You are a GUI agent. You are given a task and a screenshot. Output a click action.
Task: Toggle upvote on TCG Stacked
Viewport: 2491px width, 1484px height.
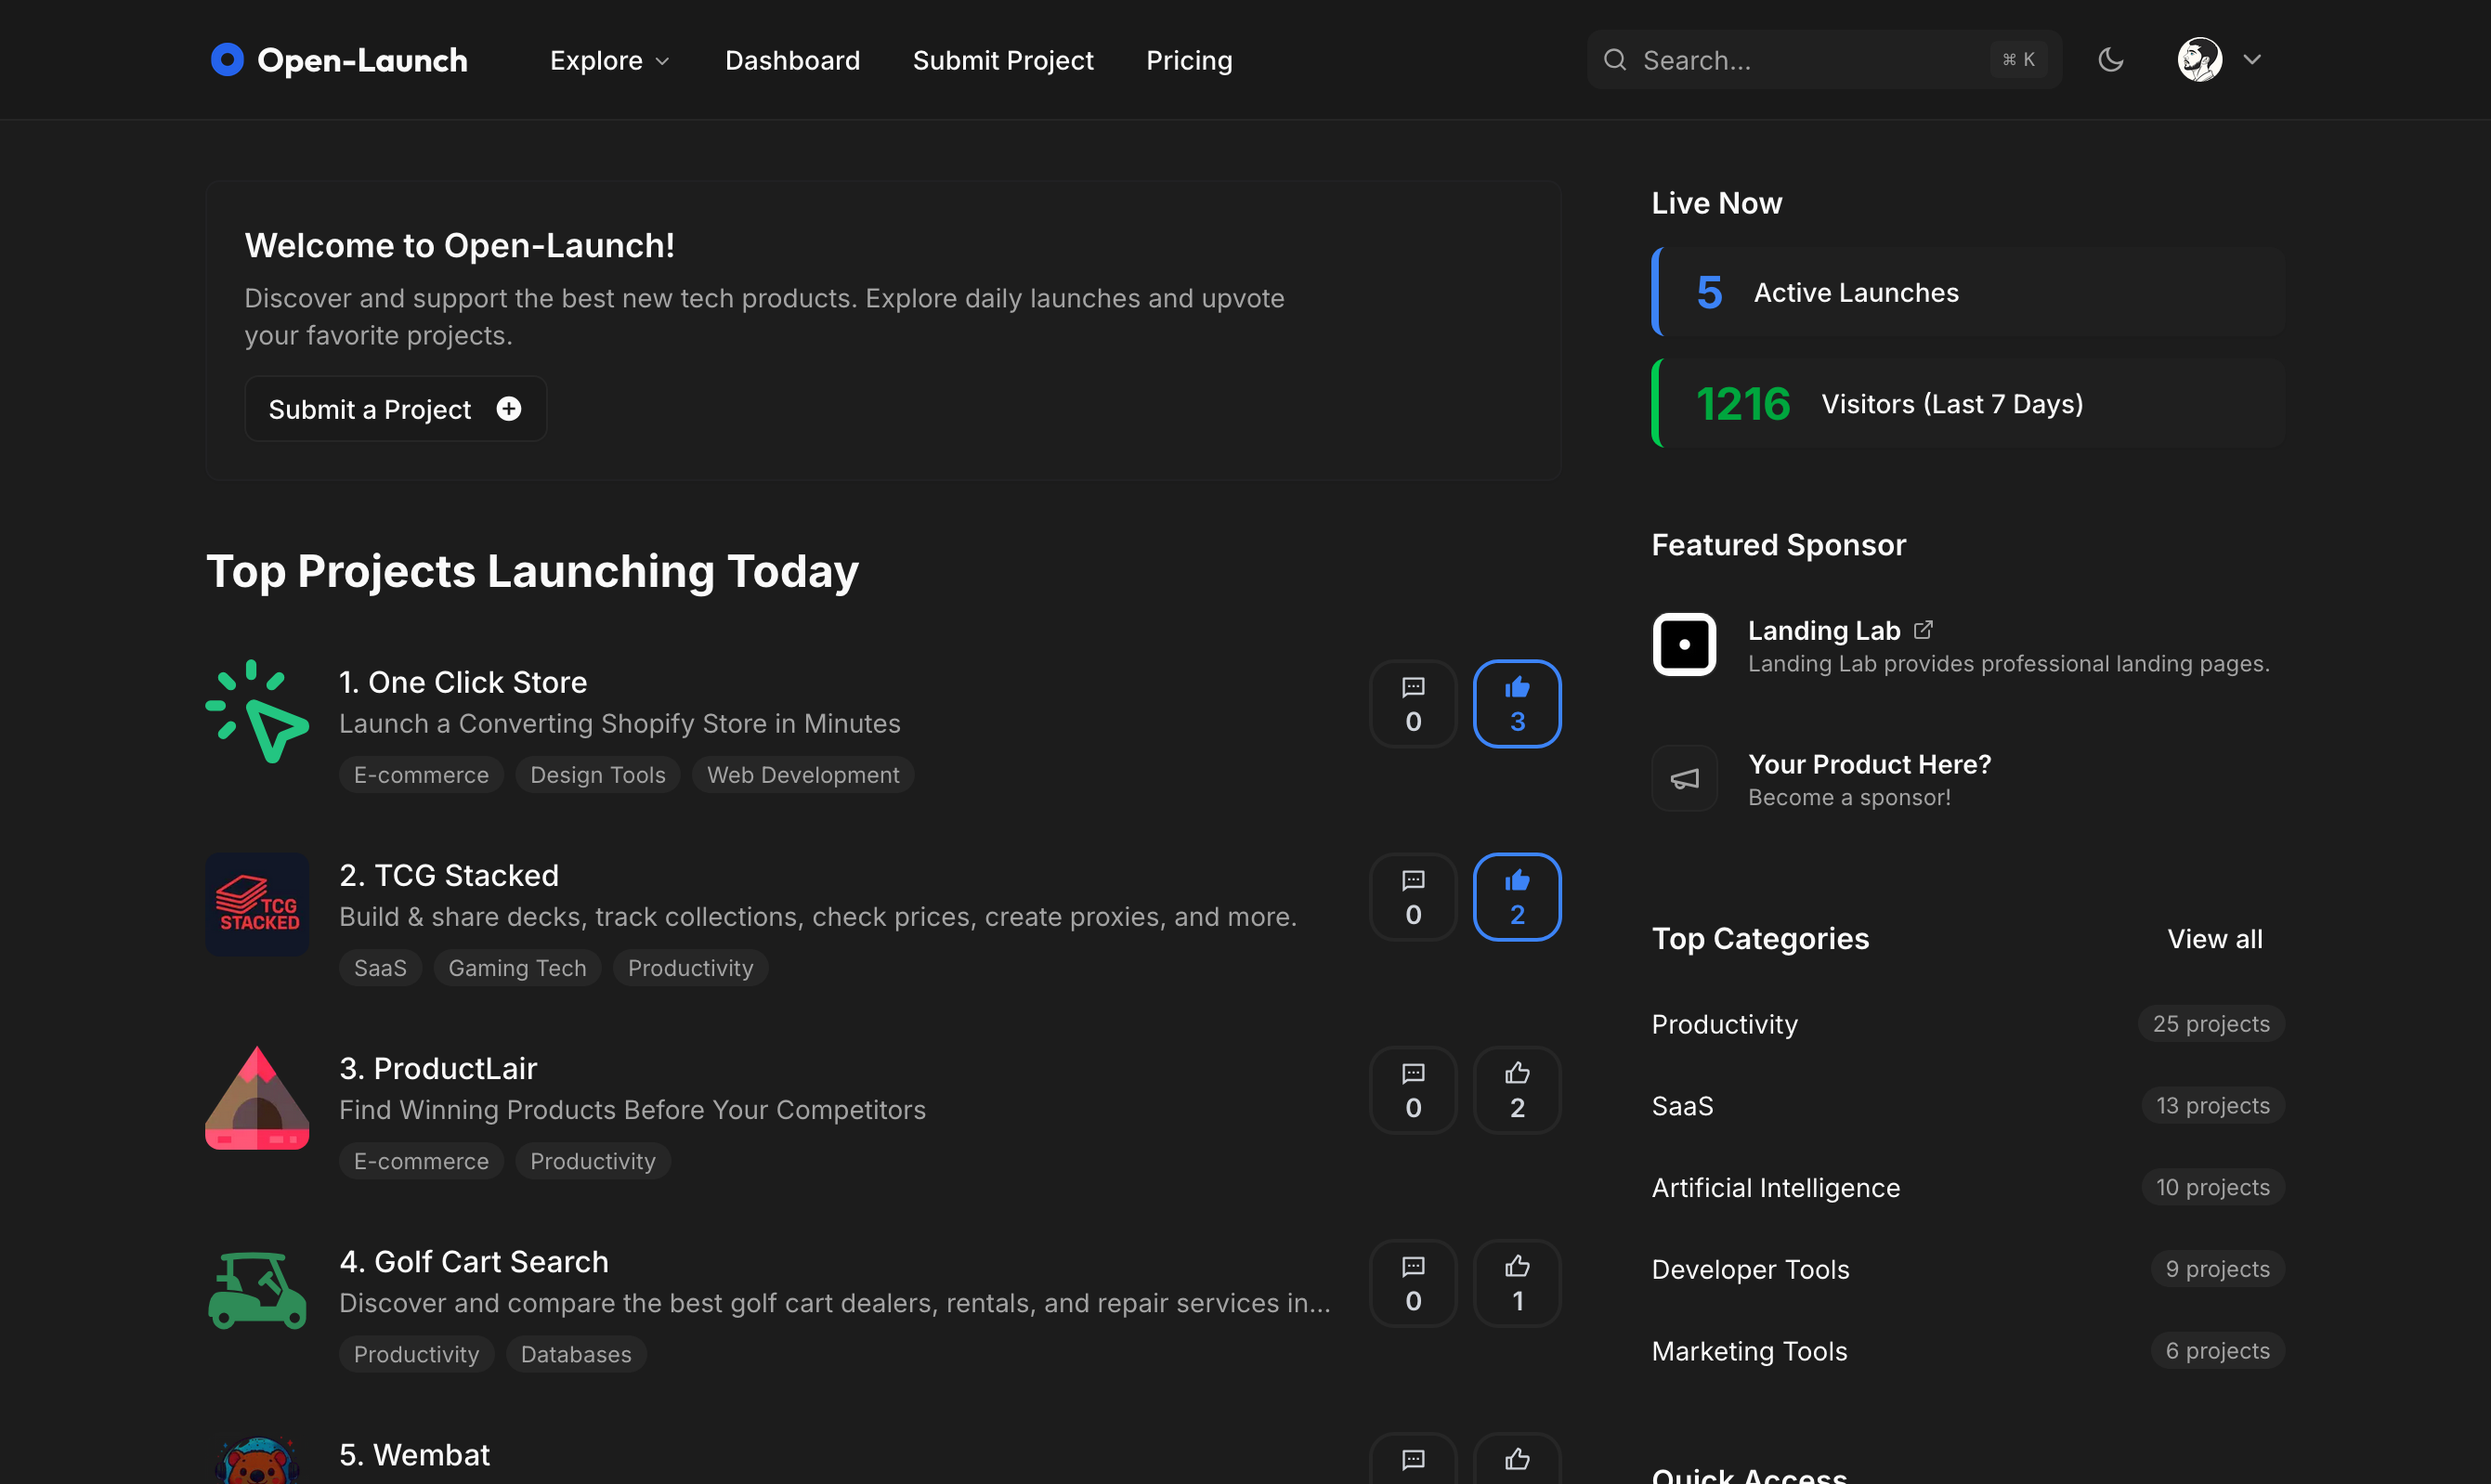pyautogui.click(x=1516, y=896)
